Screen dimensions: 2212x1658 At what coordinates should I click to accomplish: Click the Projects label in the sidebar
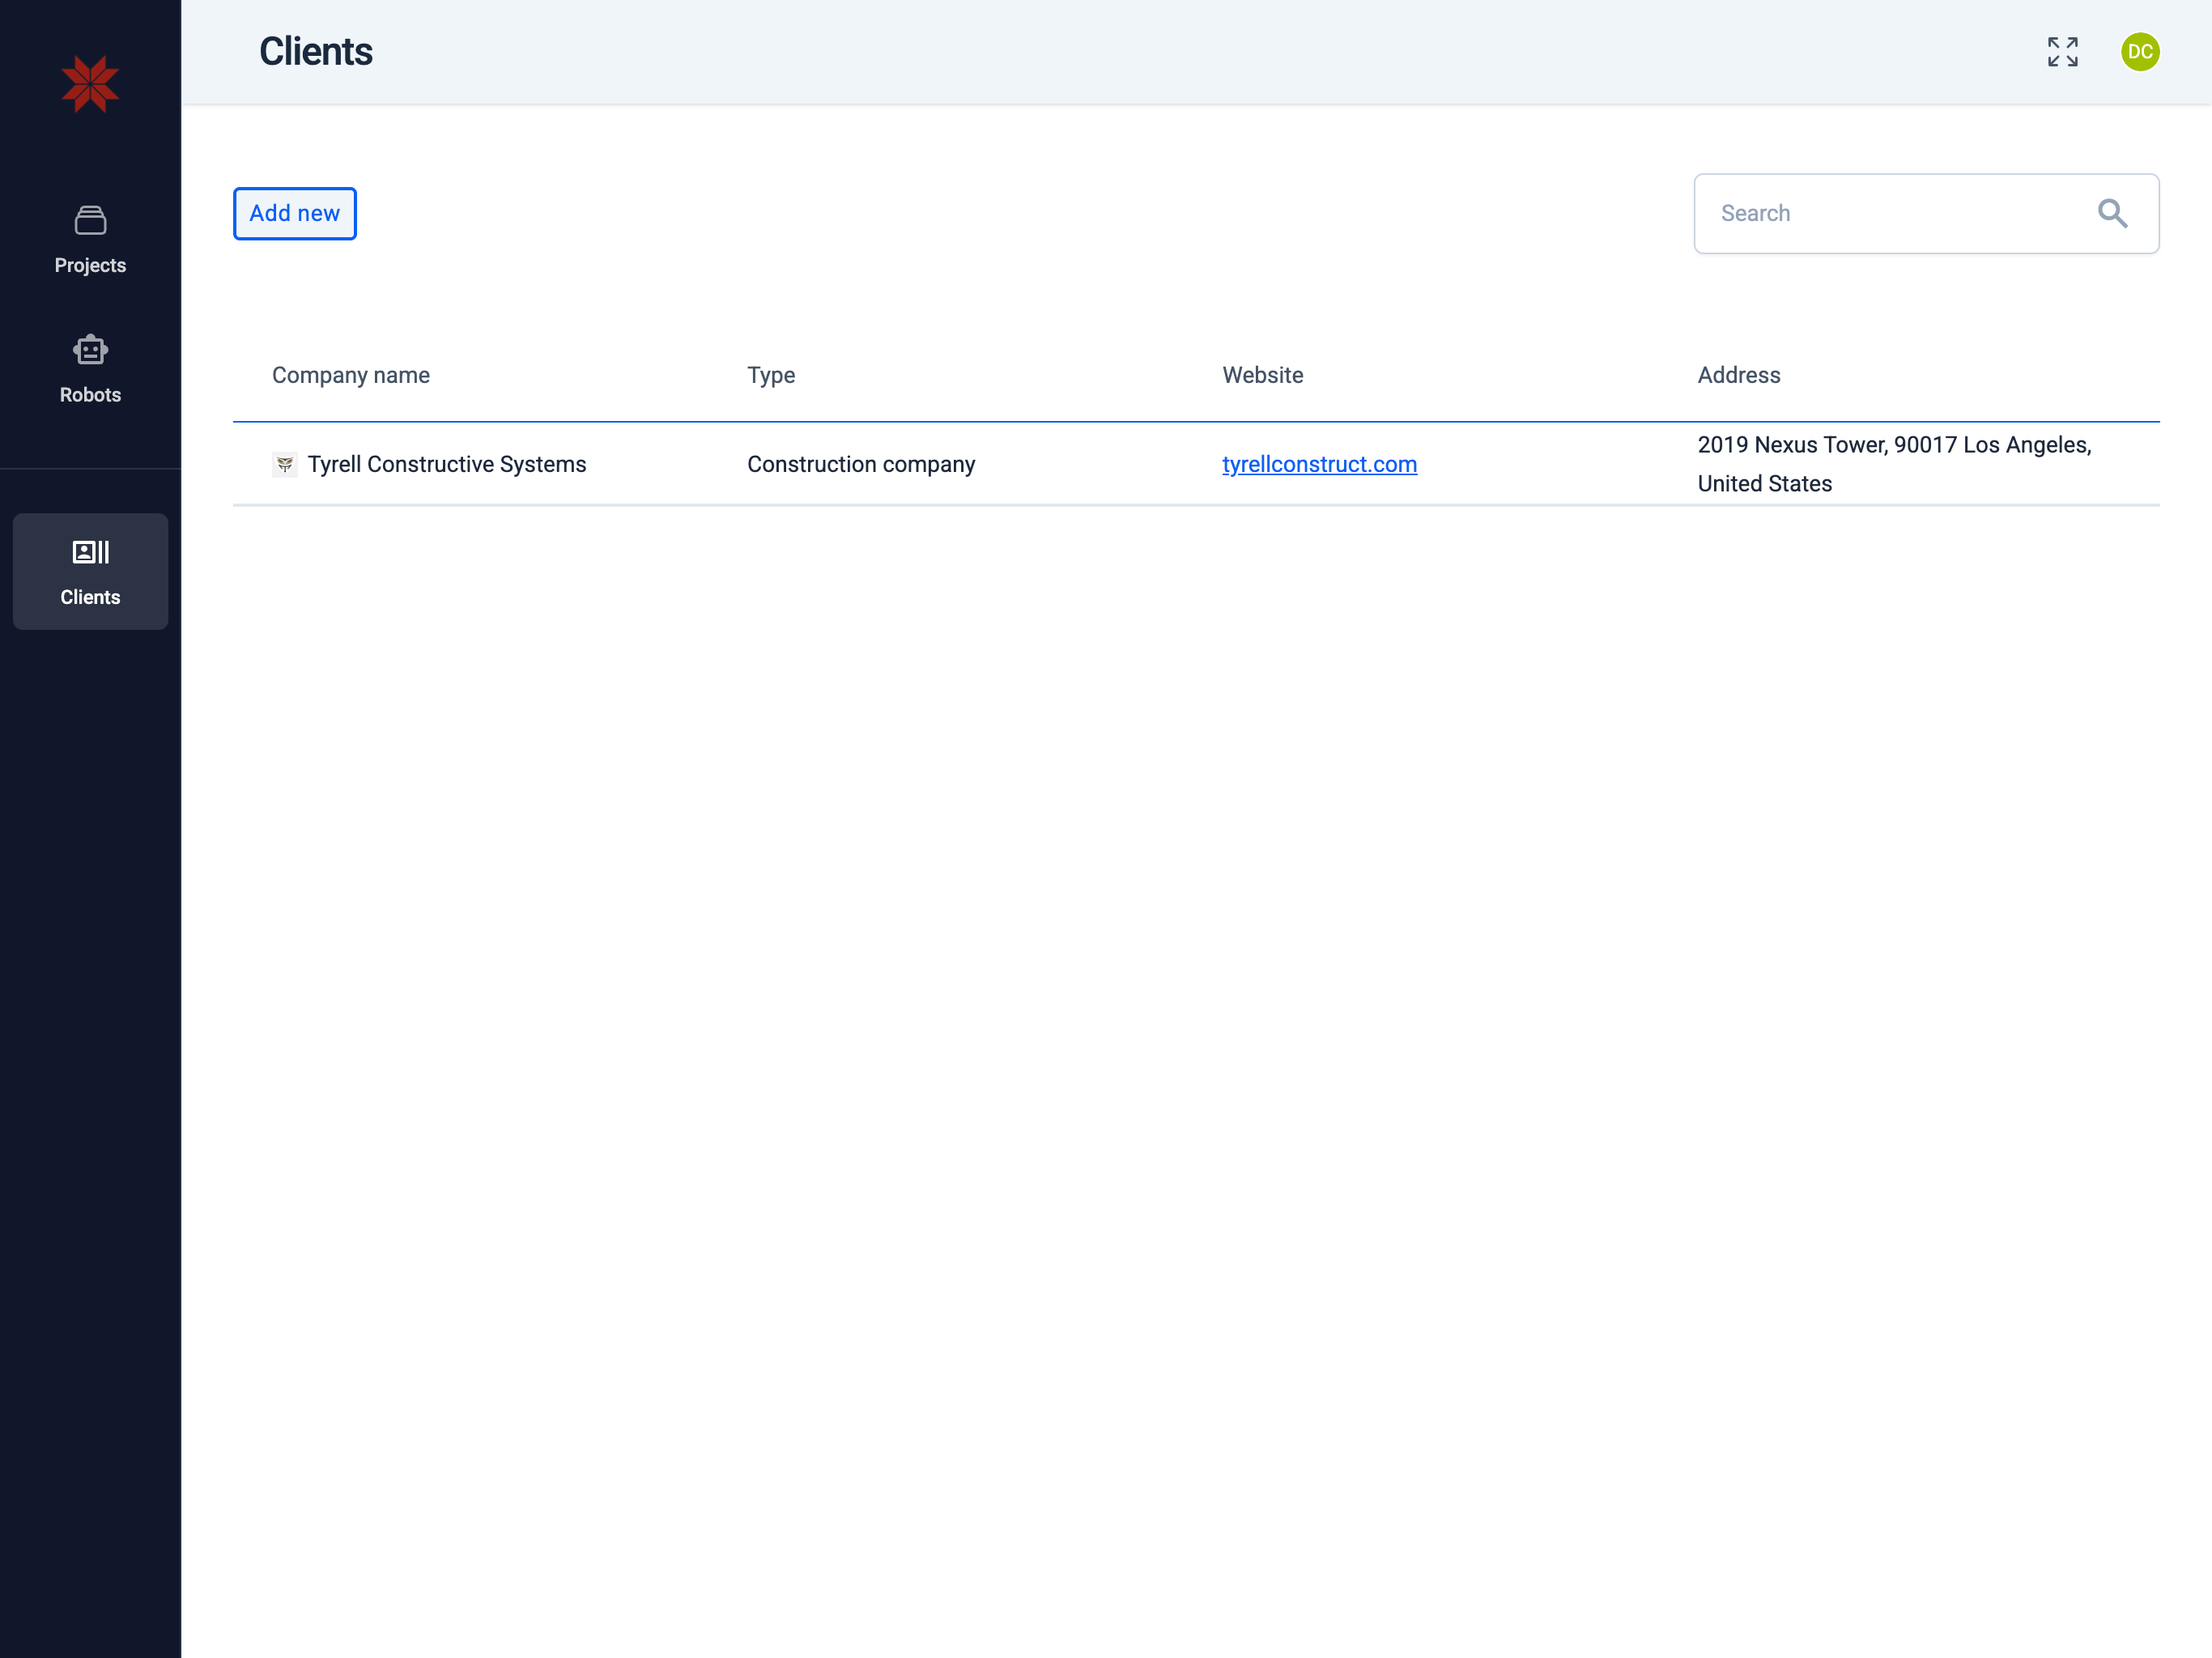point(90,265)
